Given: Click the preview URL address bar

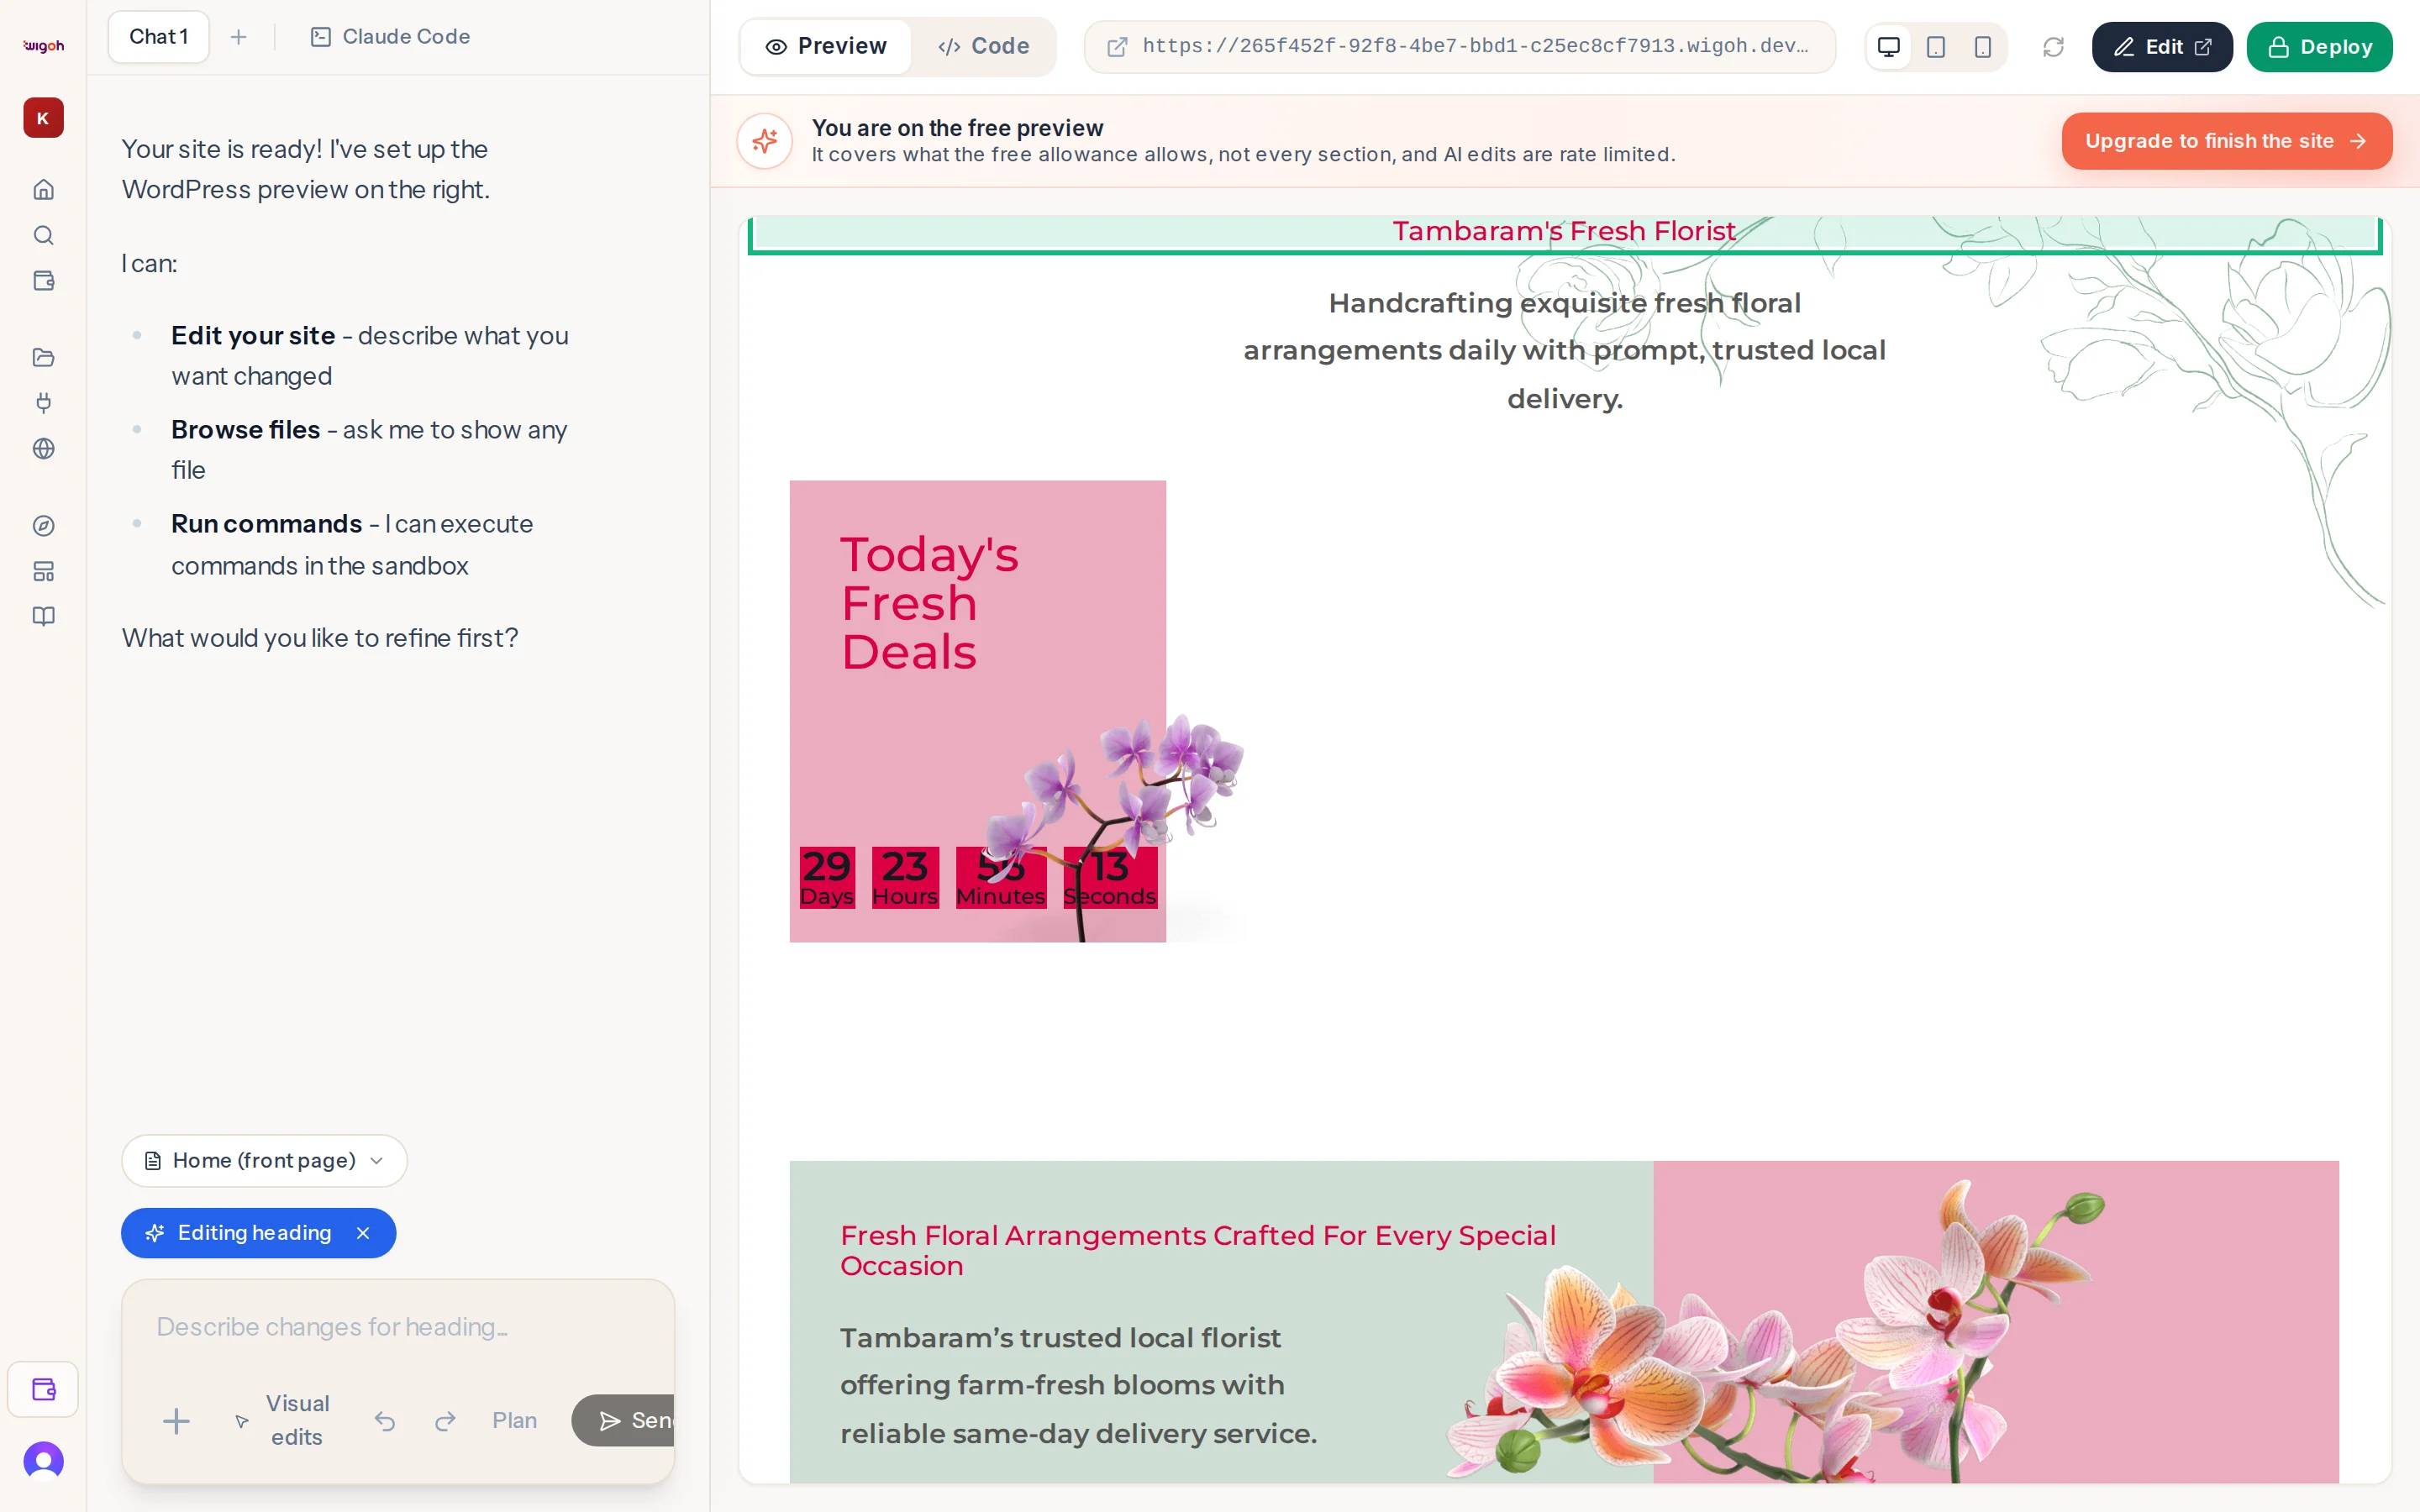Looking at the screenshot, I should tap(1460, 47).
